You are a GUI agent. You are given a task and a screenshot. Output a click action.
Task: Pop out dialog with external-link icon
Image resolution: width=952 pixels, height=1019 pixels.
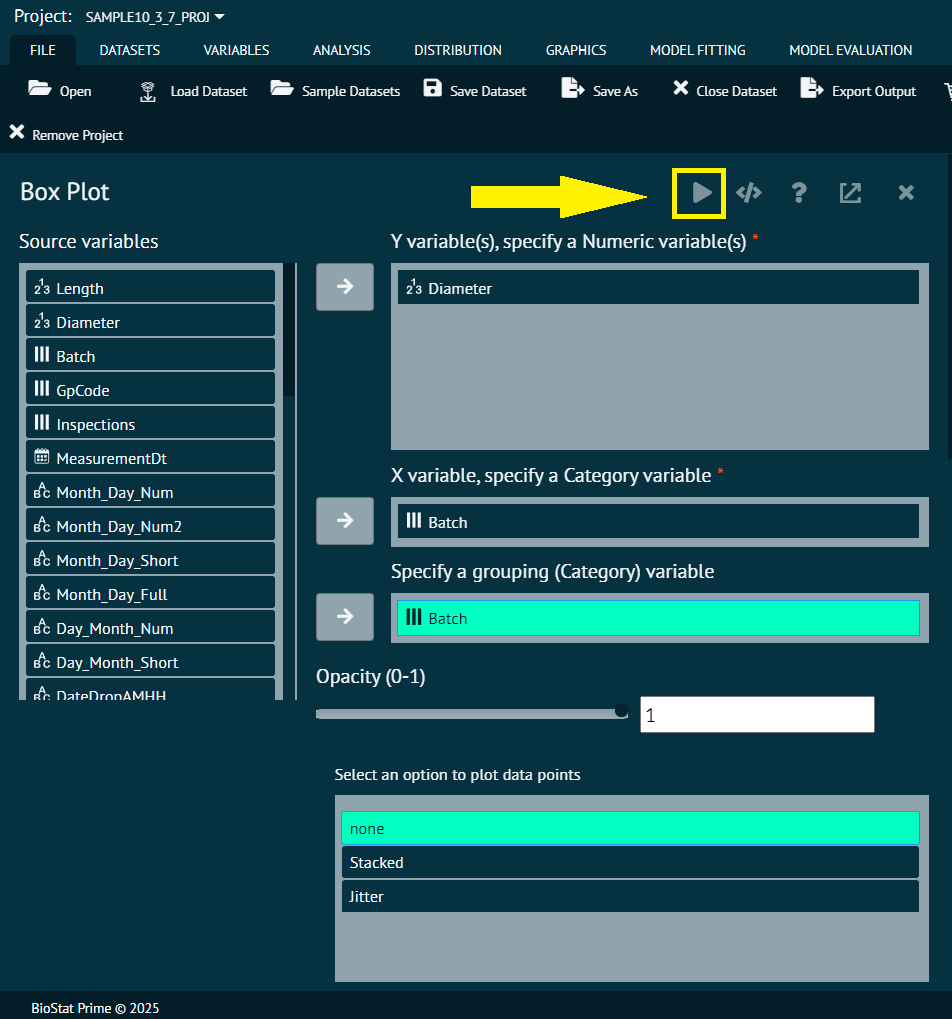[850, 192]
